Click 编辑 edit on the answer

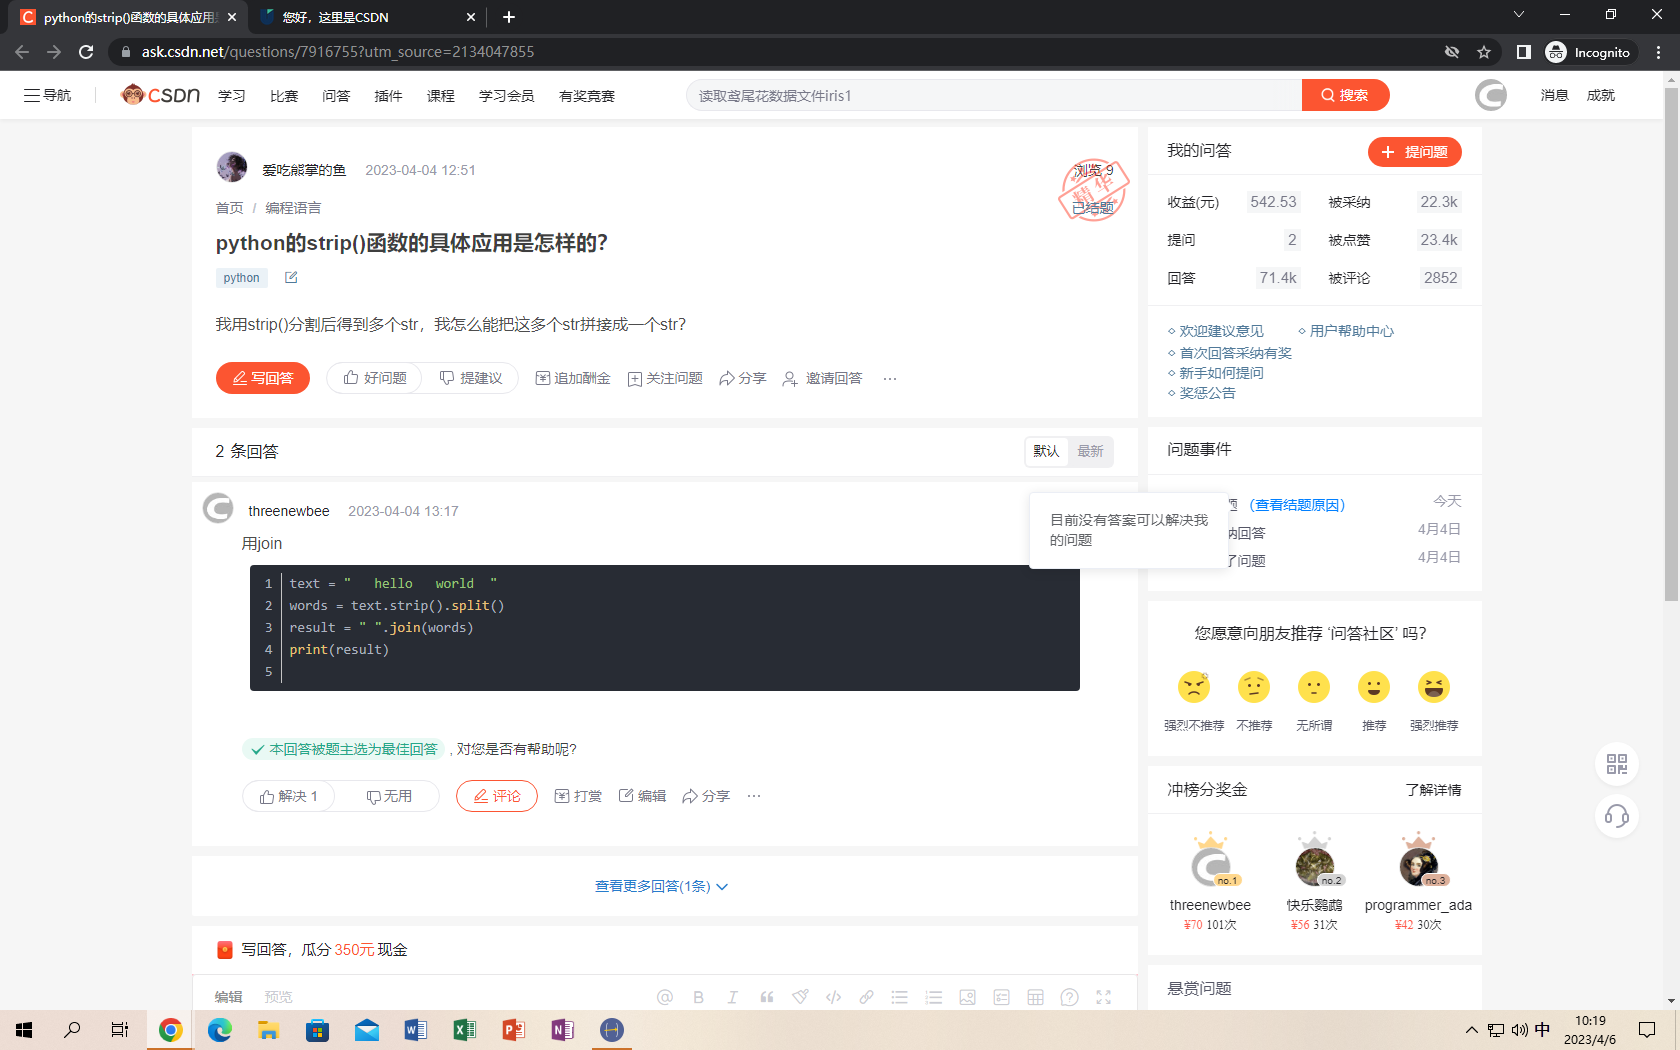[642, 796]
